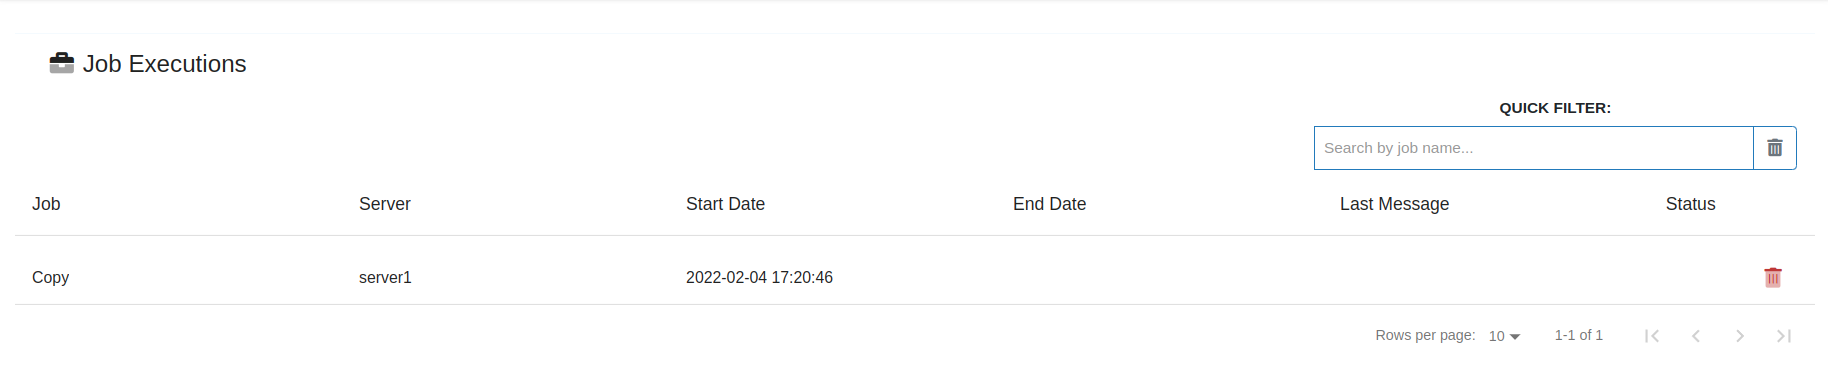The height and width of the screenshot is (368, 1828).
Task: Open the rows per page dropdown
Action: click(1504, 336)
